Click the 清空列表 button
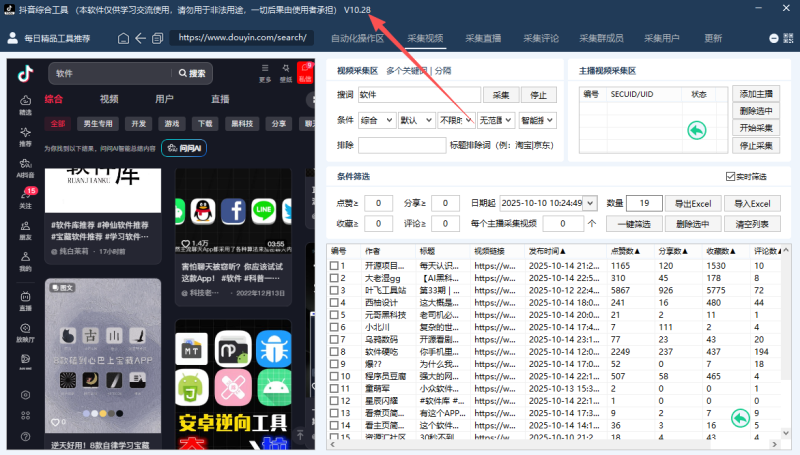 pyautogui.click(x=752, y=223)
